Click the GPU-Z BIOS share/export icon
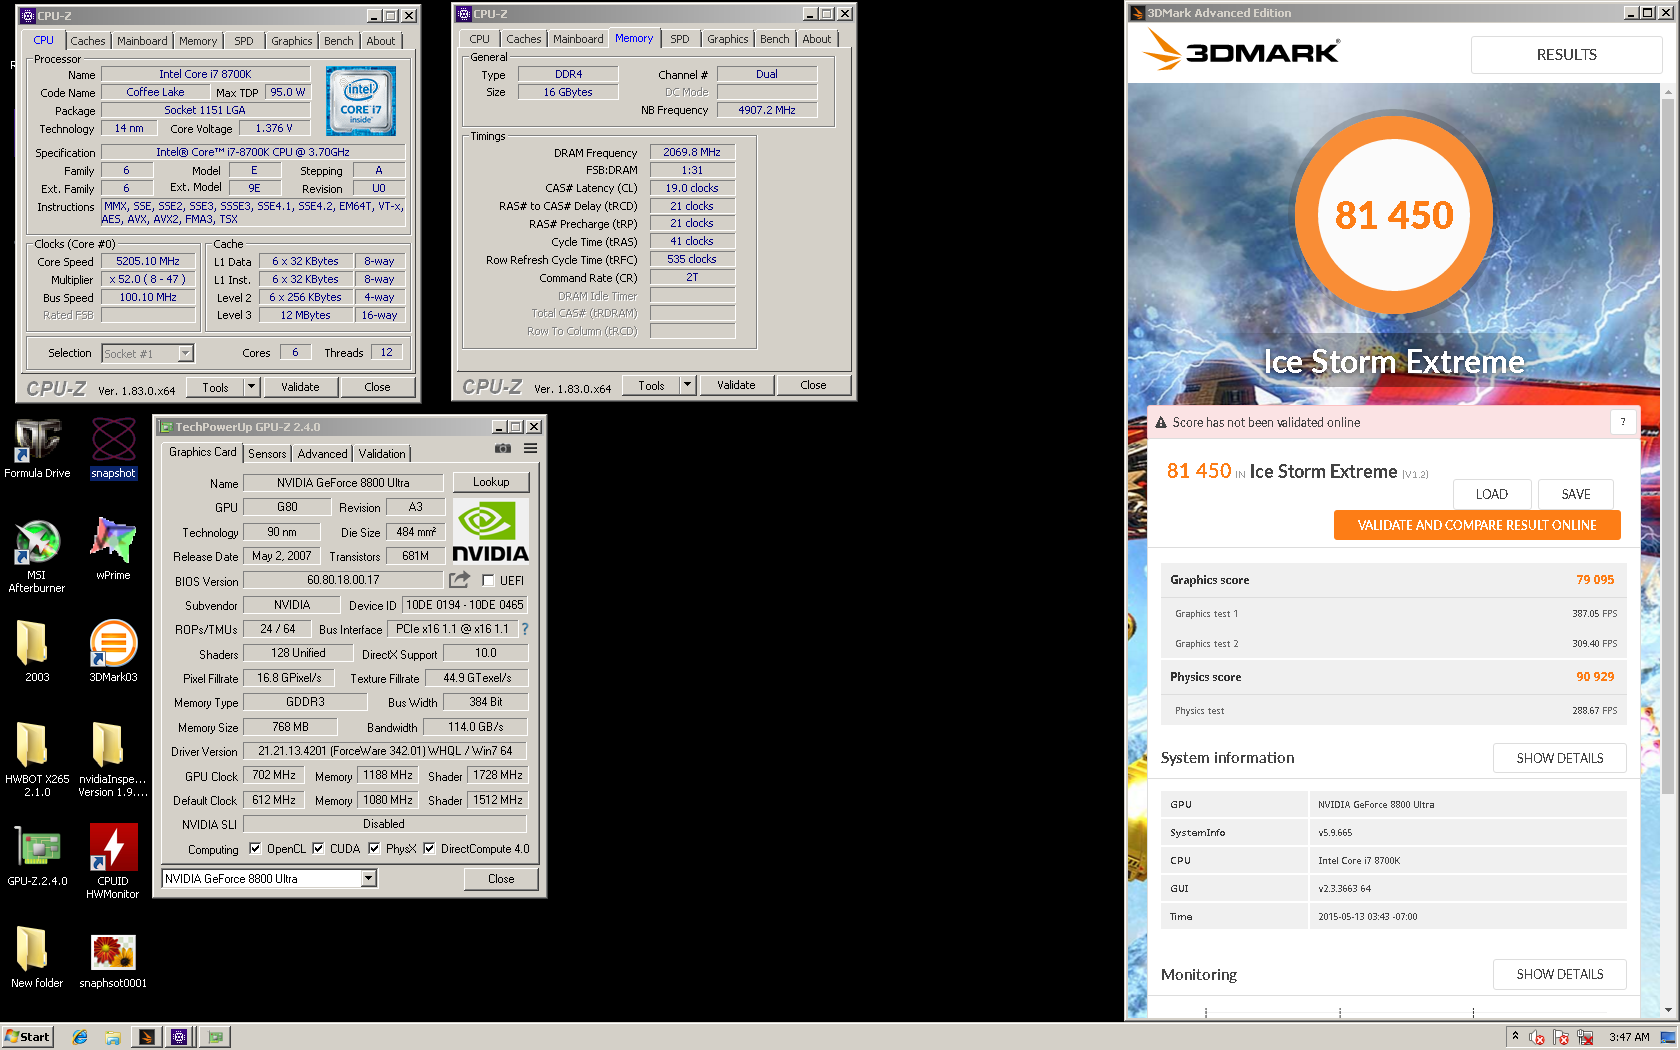Viewport: 1680px width, 1050px height. (459, 579)
